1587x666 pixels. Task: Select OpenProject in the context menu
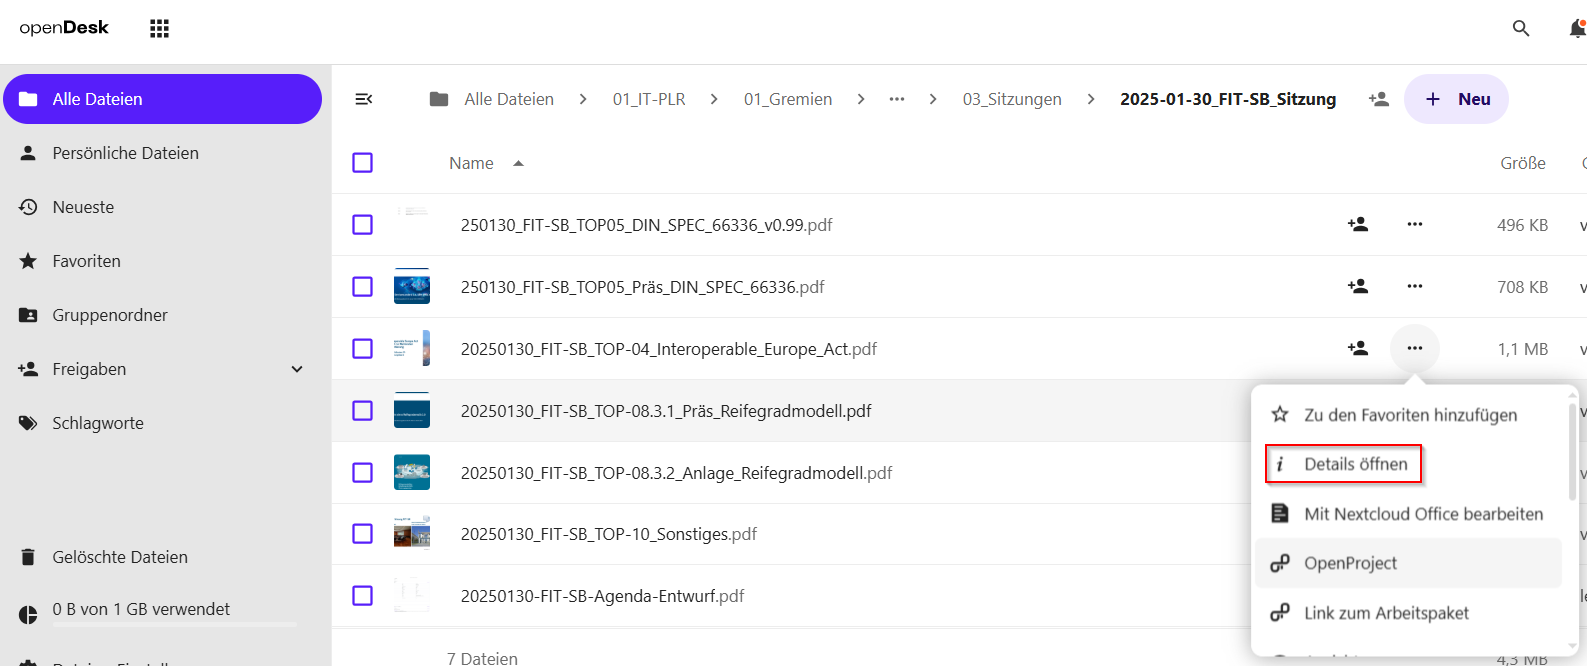tap(1410, 564)
